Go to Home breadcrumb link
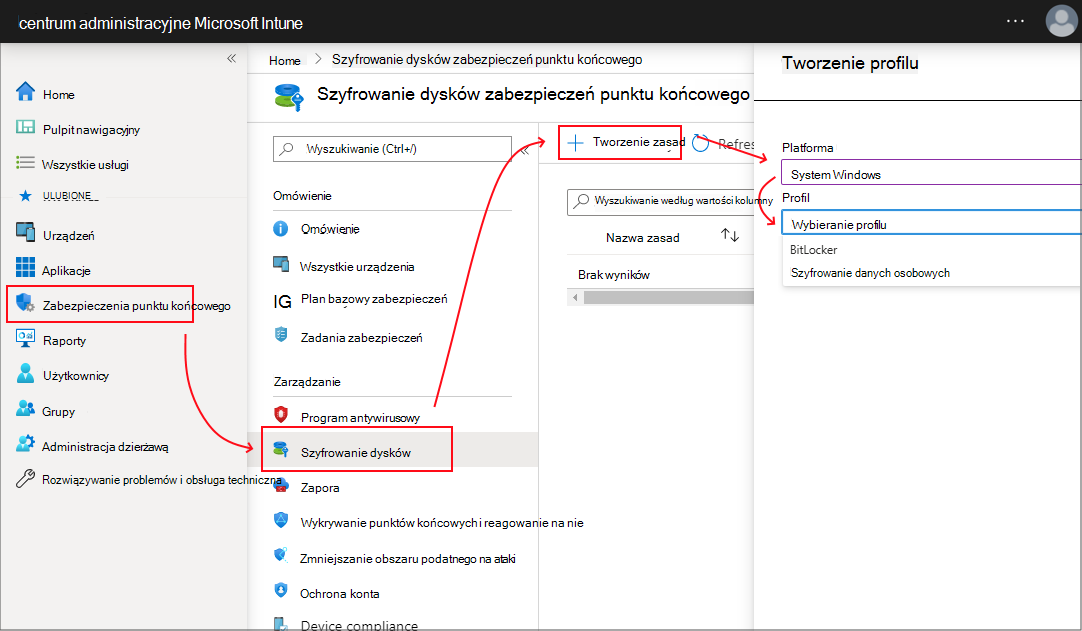This screenshot has height=631, width=1082. point(284,61)
